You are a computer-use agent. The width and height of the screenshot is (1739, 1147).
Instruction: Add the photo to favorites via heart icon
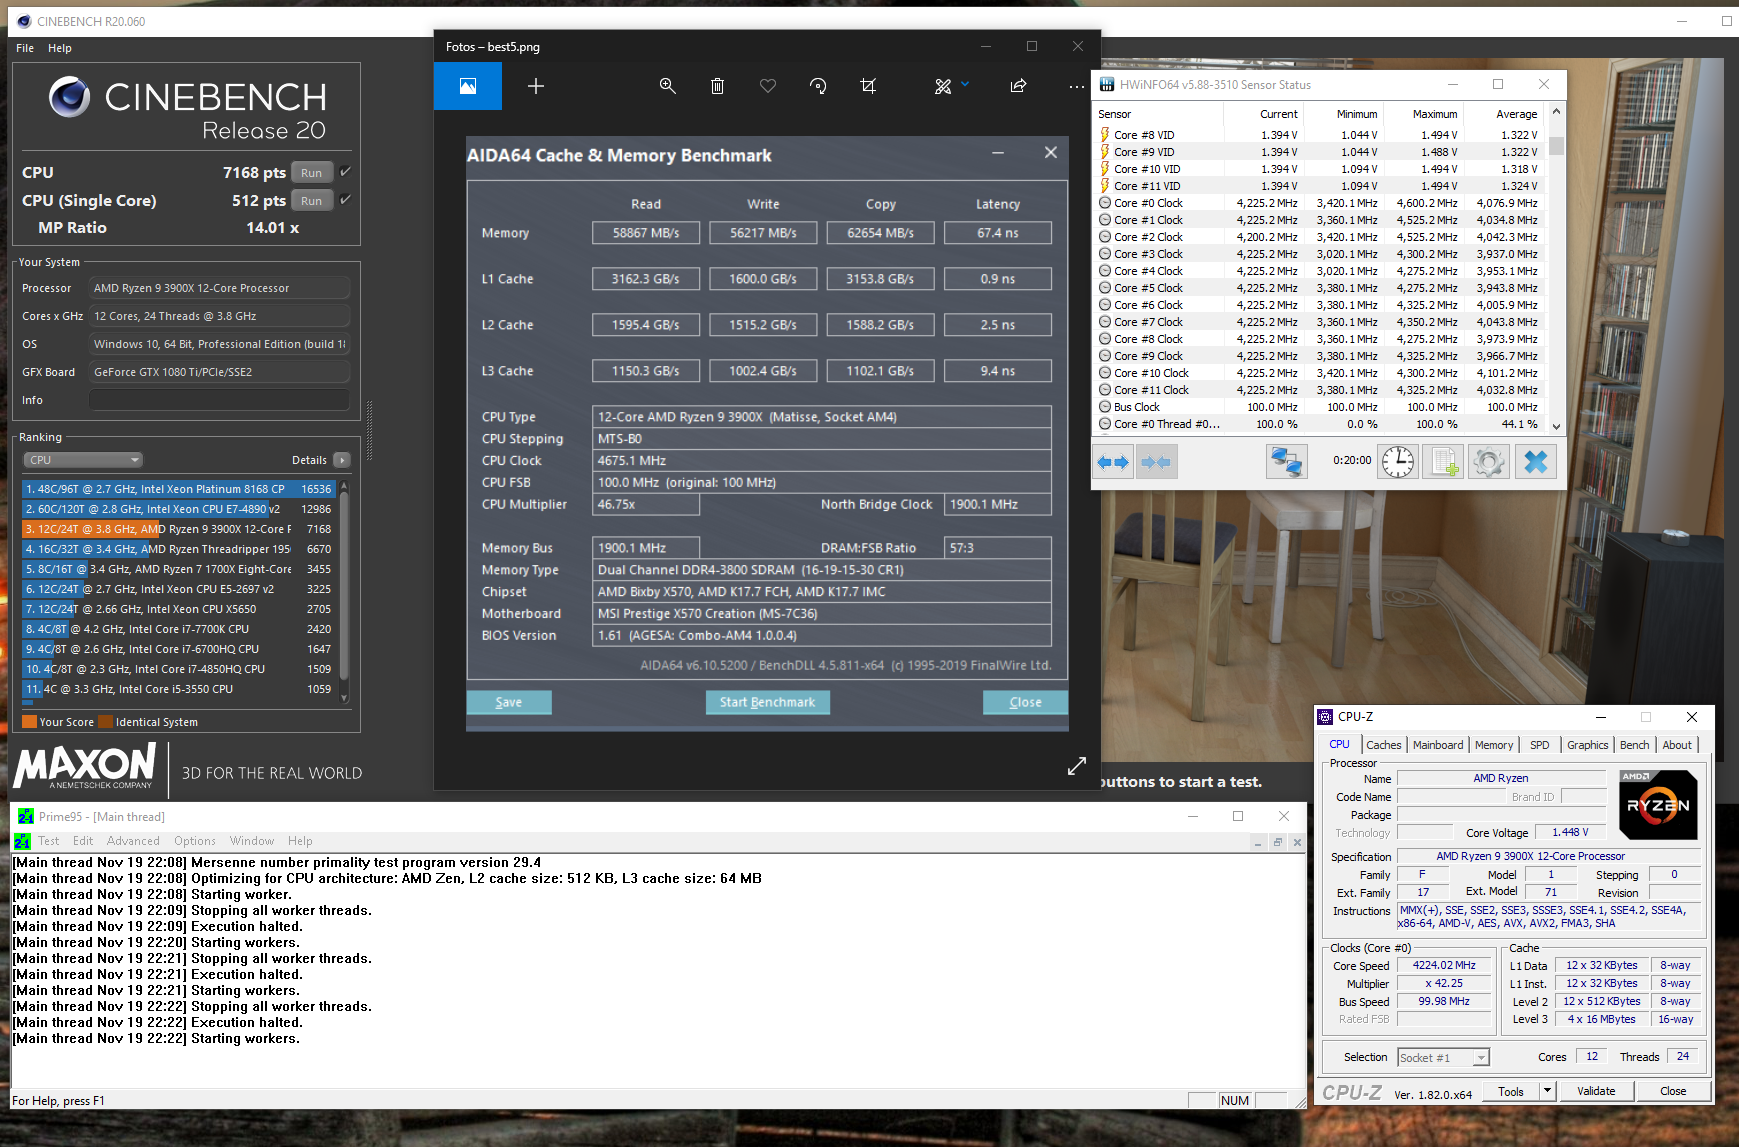[x=768, y=86]
